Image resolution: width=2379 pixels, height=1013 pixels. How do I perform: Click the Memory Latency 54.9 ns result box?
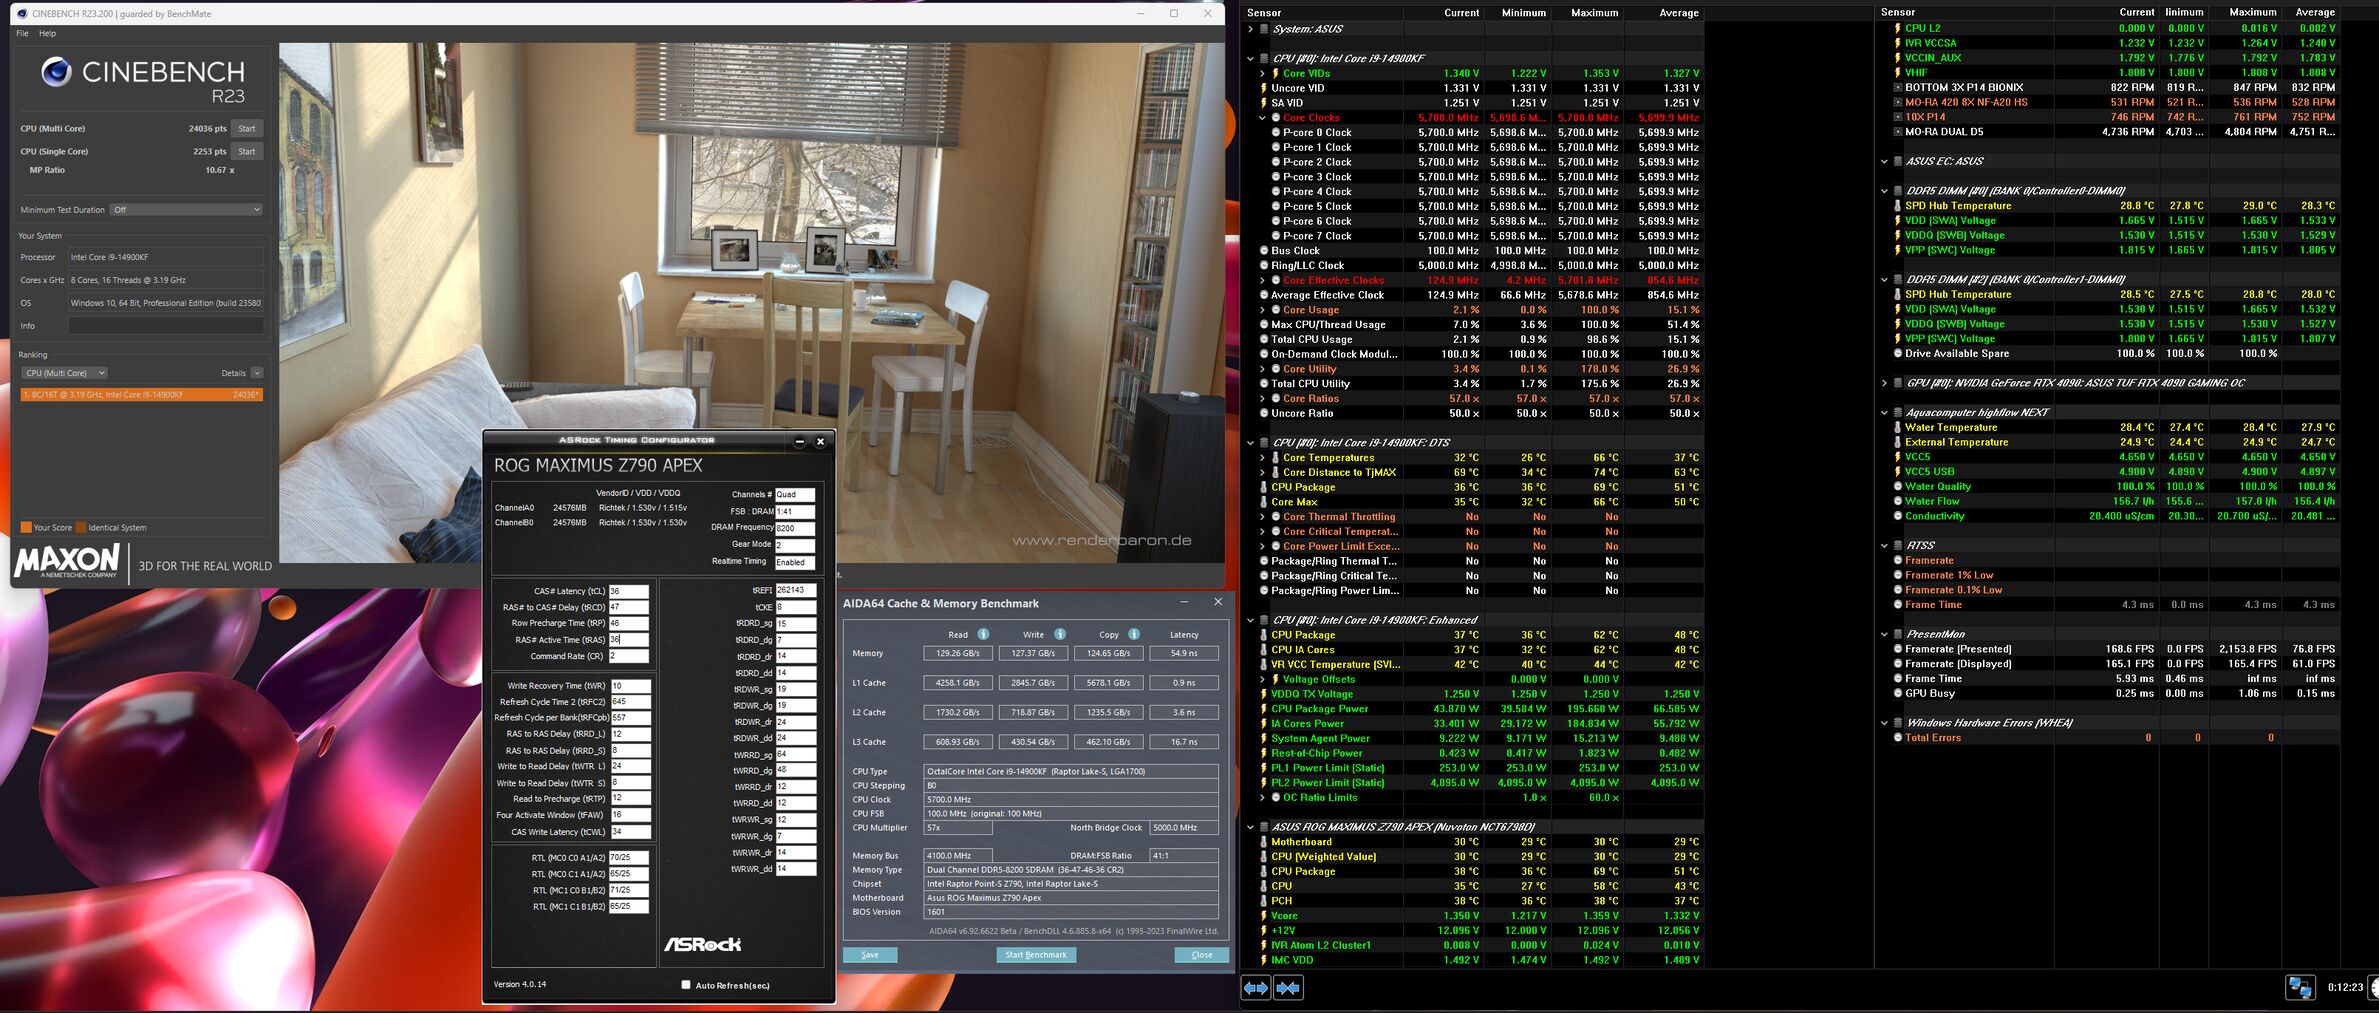point(1184,653)
